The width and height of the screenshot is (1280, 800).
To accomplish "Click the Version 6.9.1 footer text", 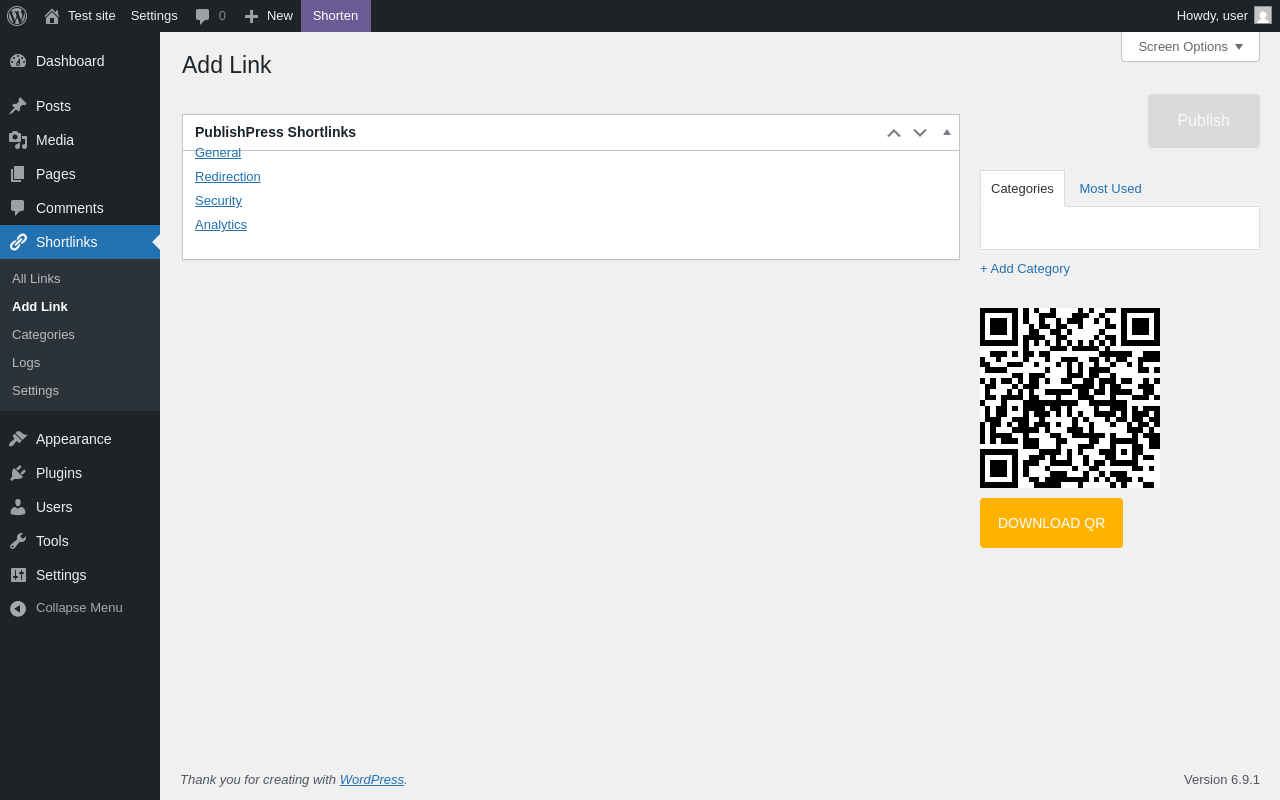I will [x=1222, y=780].
